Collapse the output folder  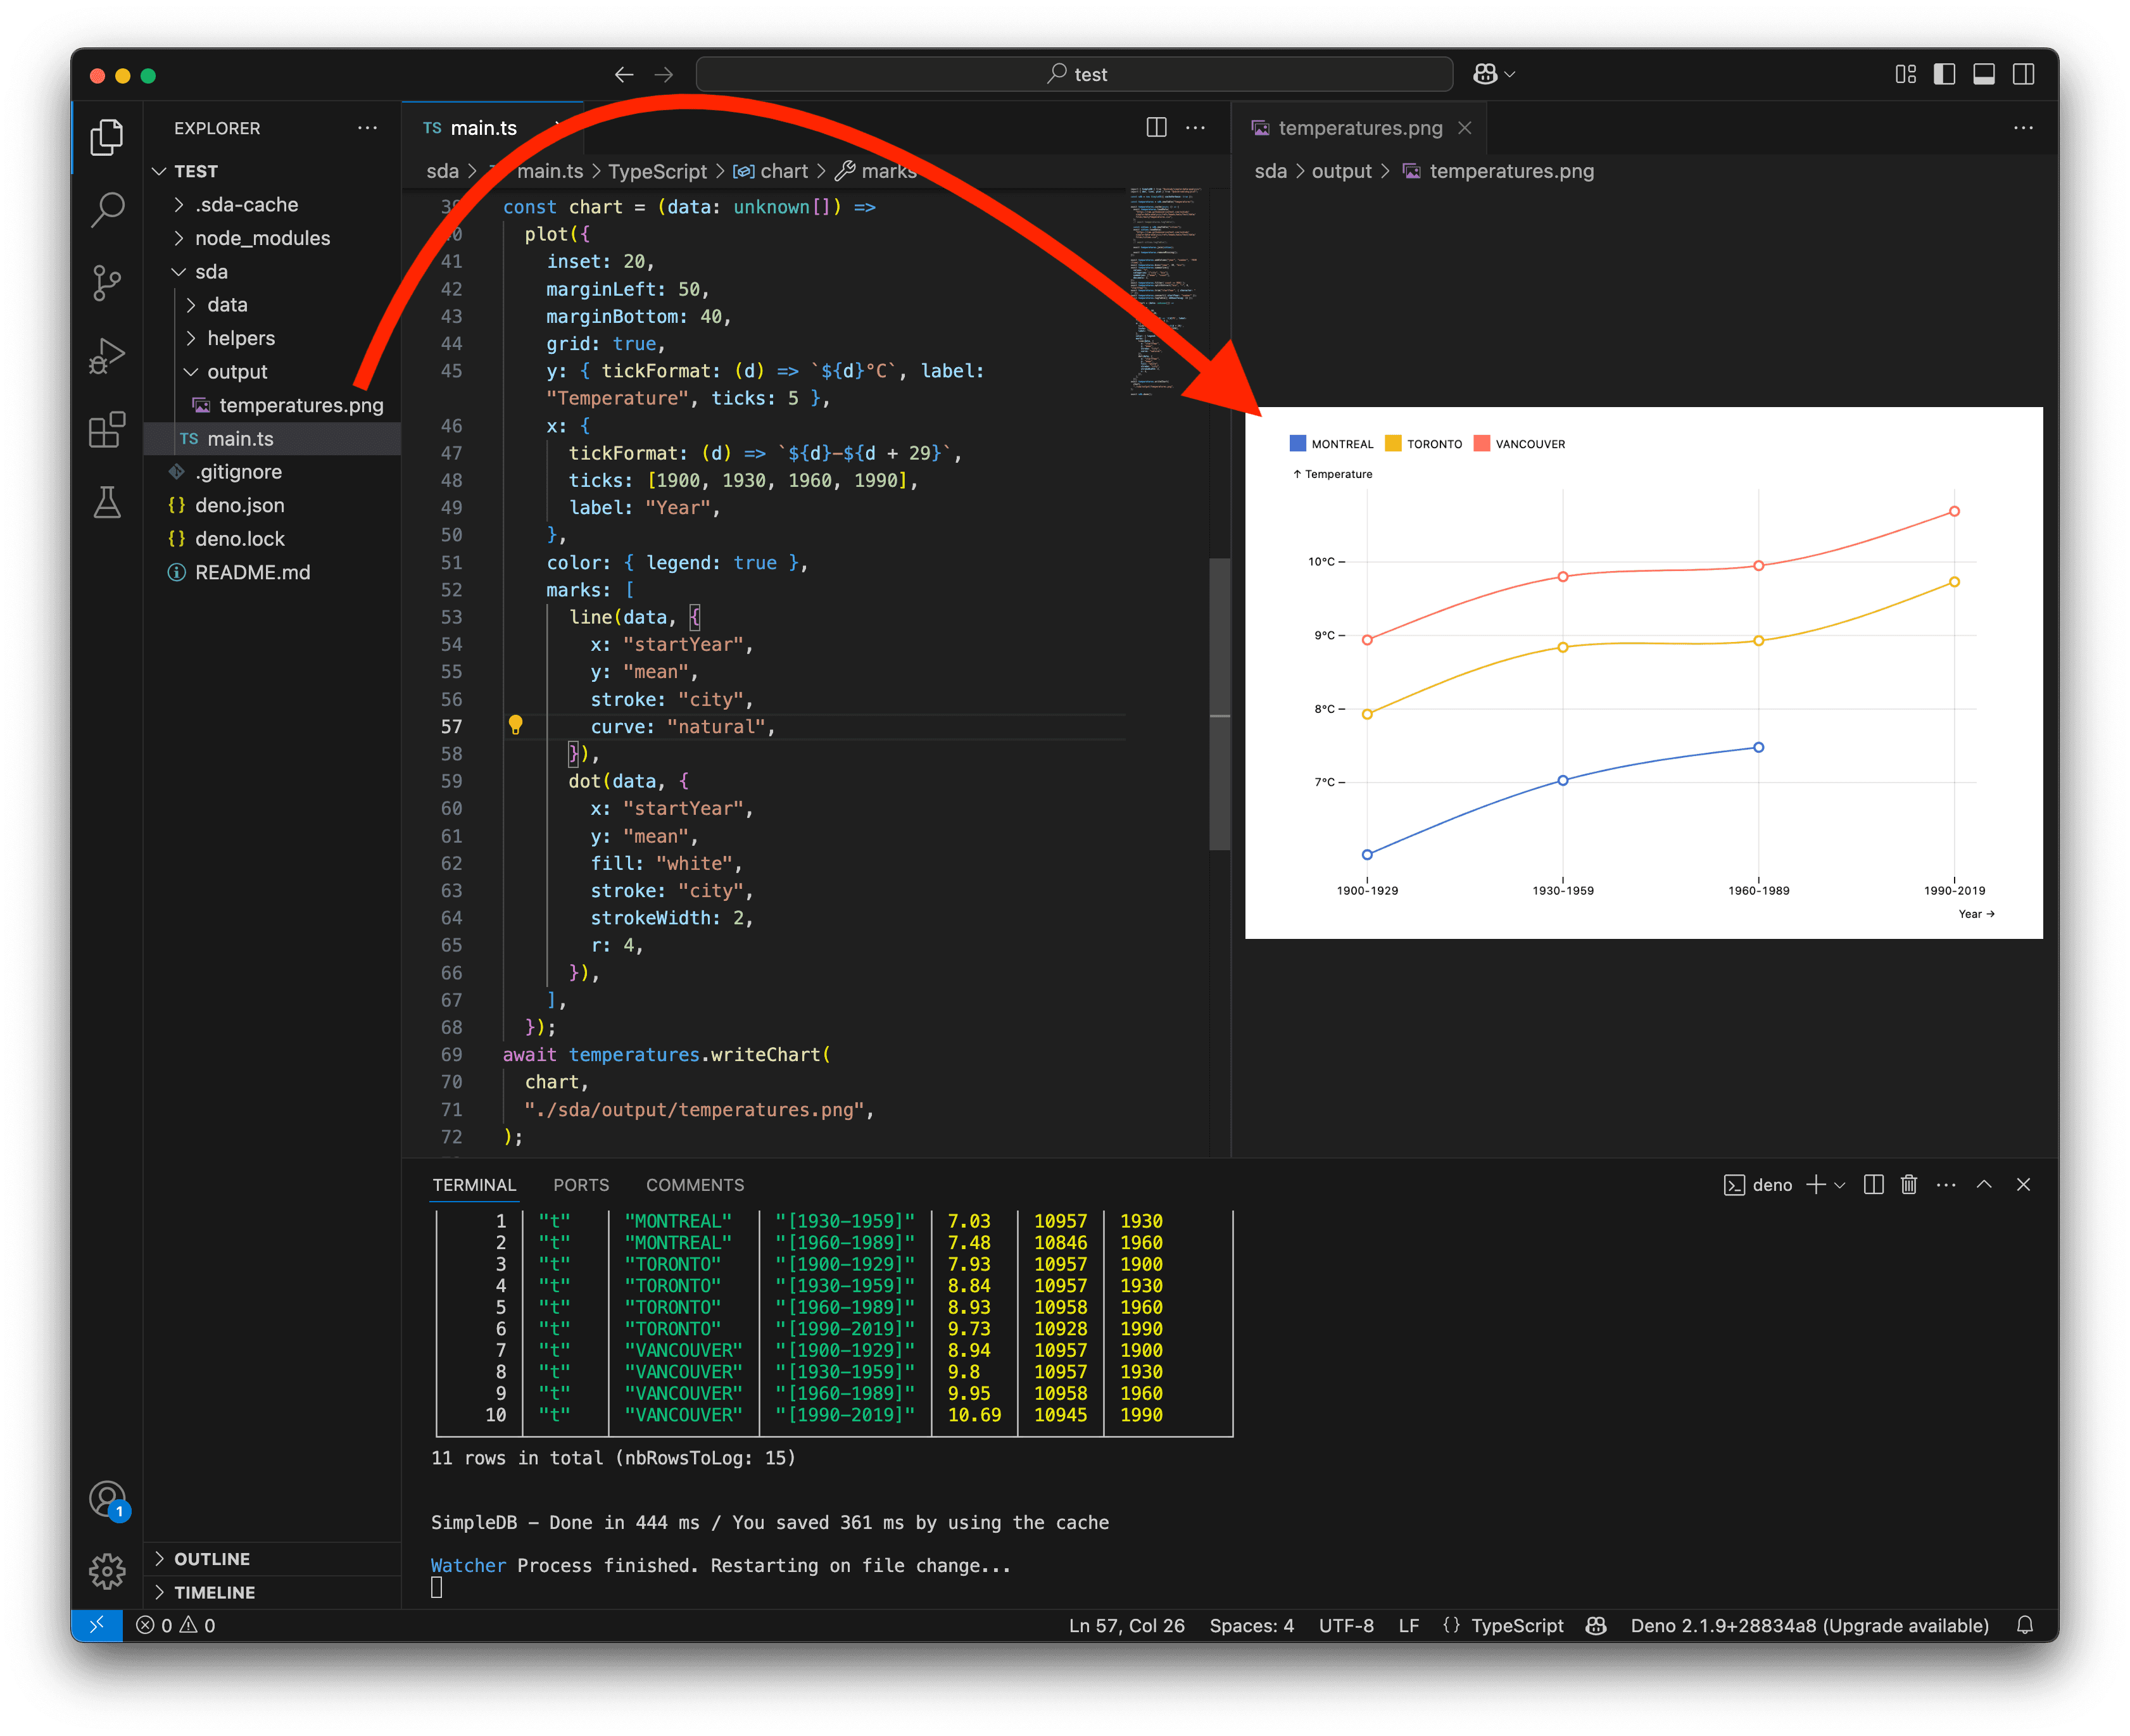pyautogui.click(x=191, y=371)
